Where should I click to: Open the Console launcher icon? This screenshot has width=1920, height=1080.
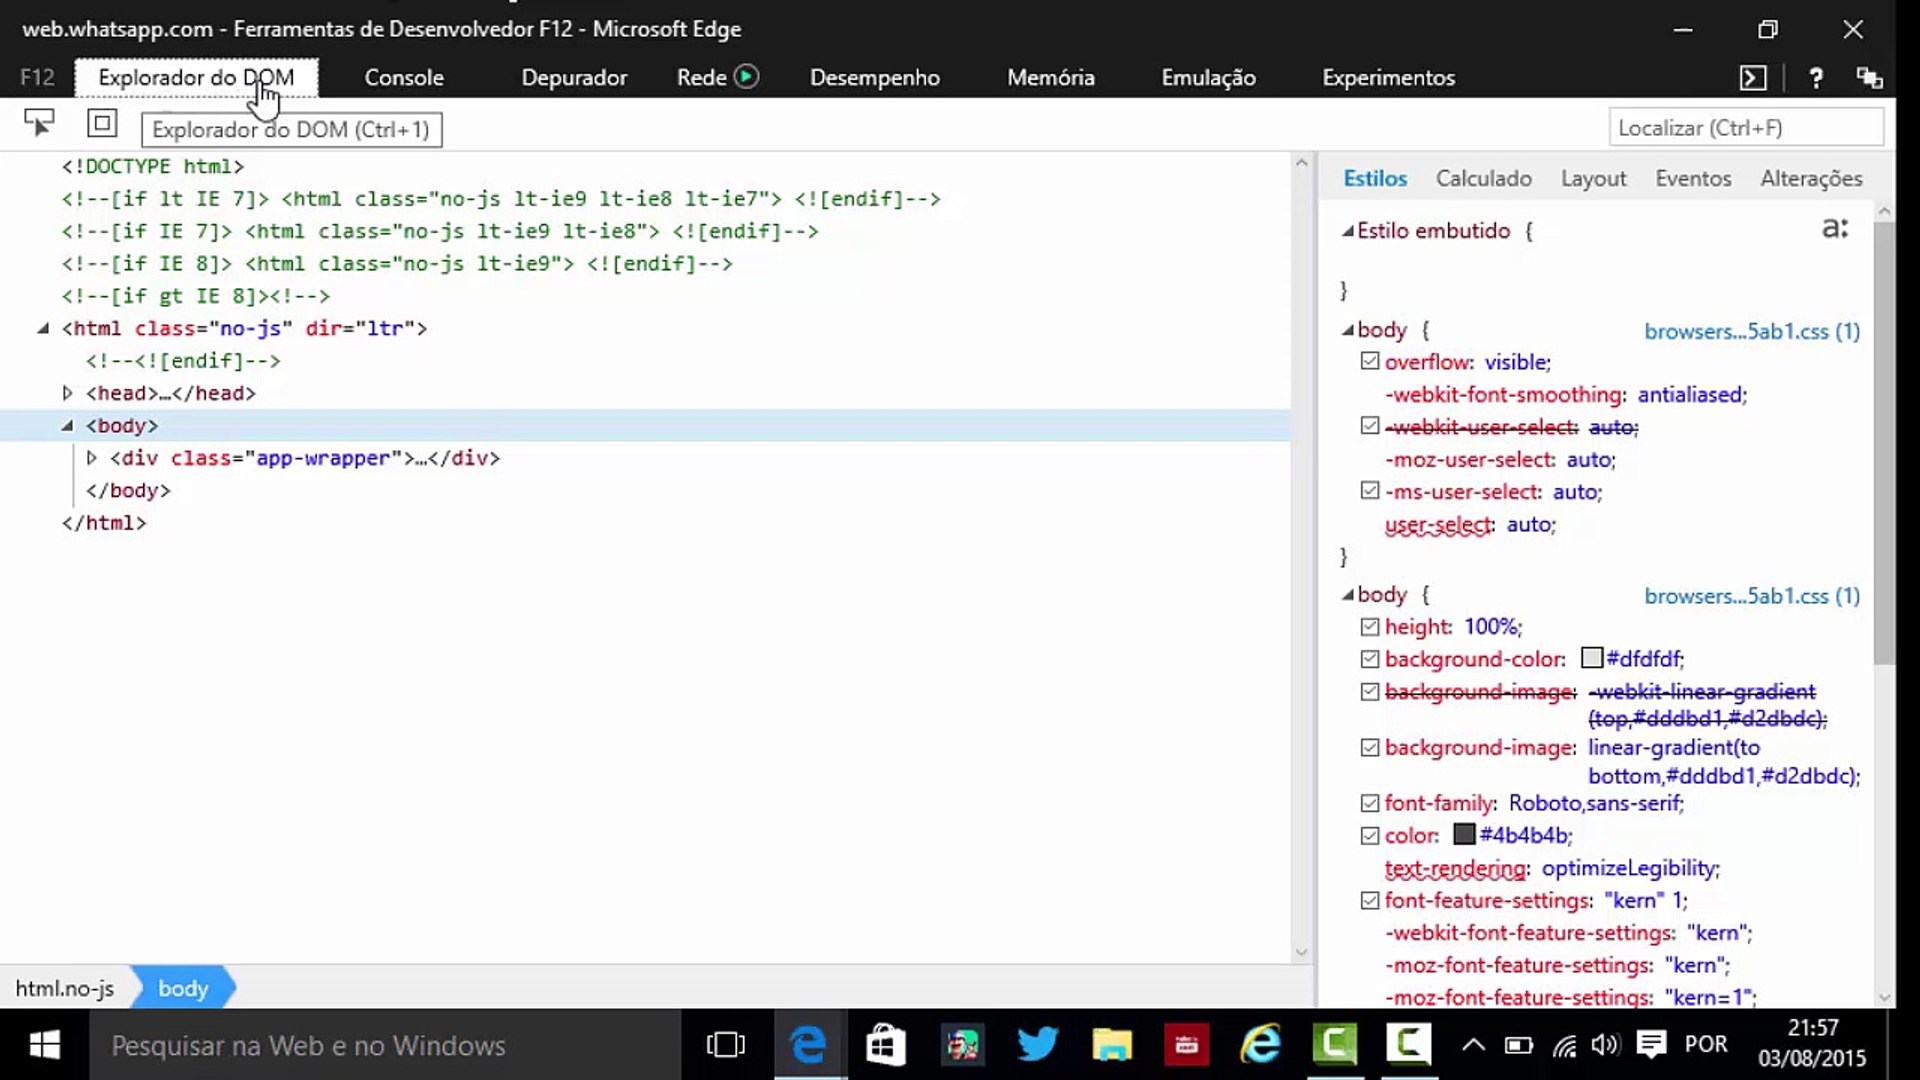[x=1753, y=77]
